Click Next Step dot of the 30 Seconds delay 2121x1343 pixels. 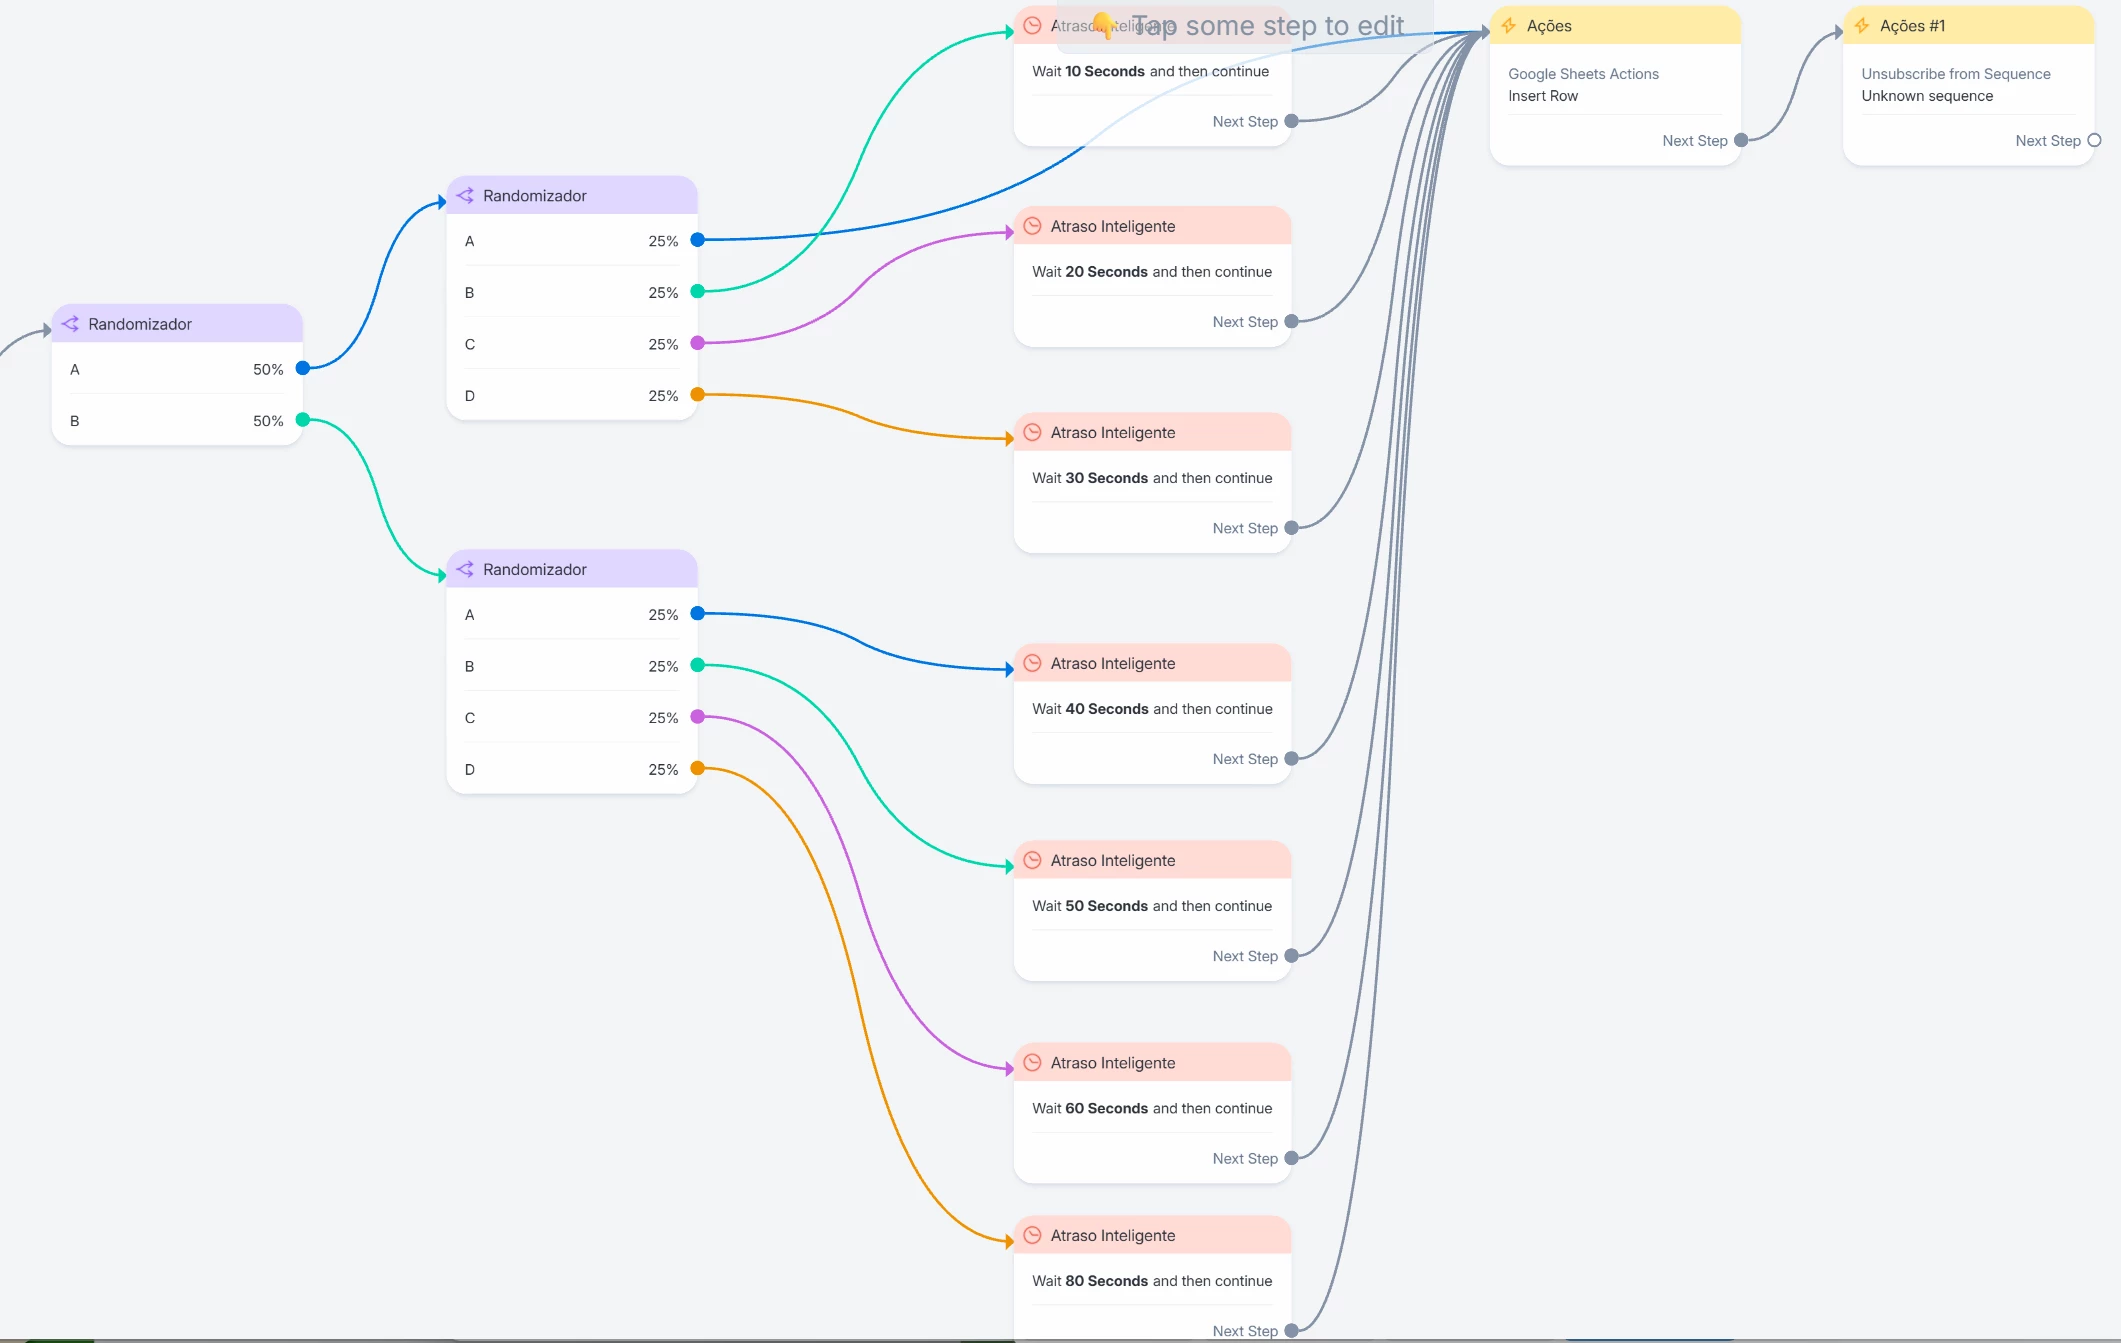(1292, 528)
